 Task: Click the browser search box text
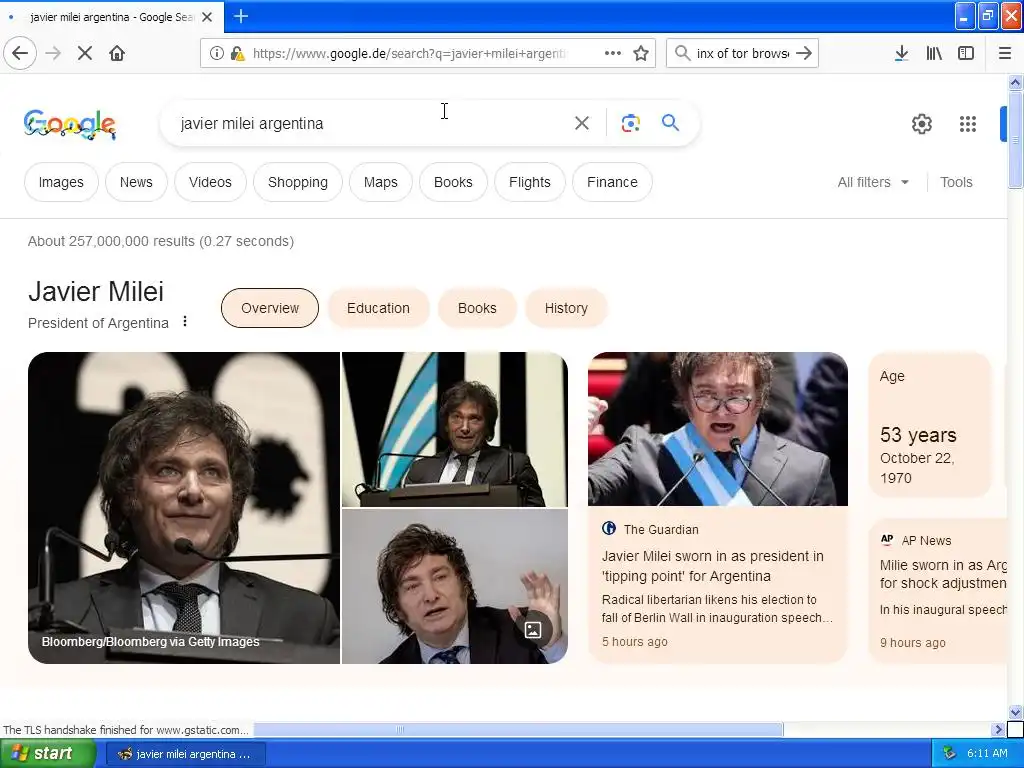pos(743,54)
